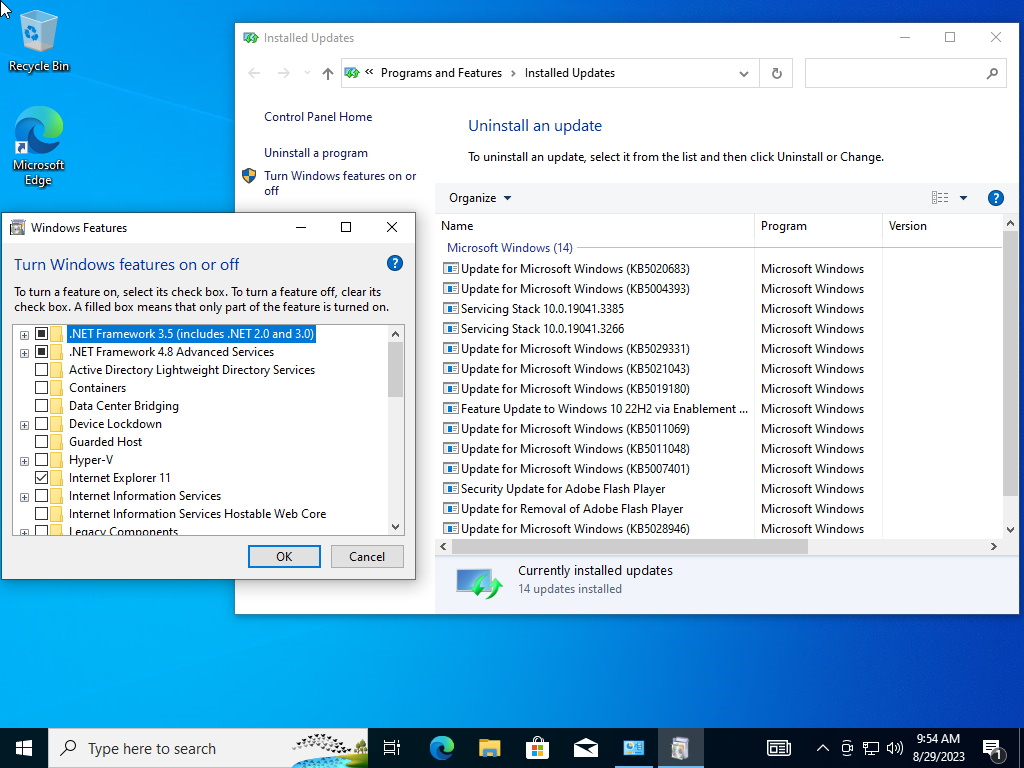Enable the Containers feature checkbox

coord(41,388)
